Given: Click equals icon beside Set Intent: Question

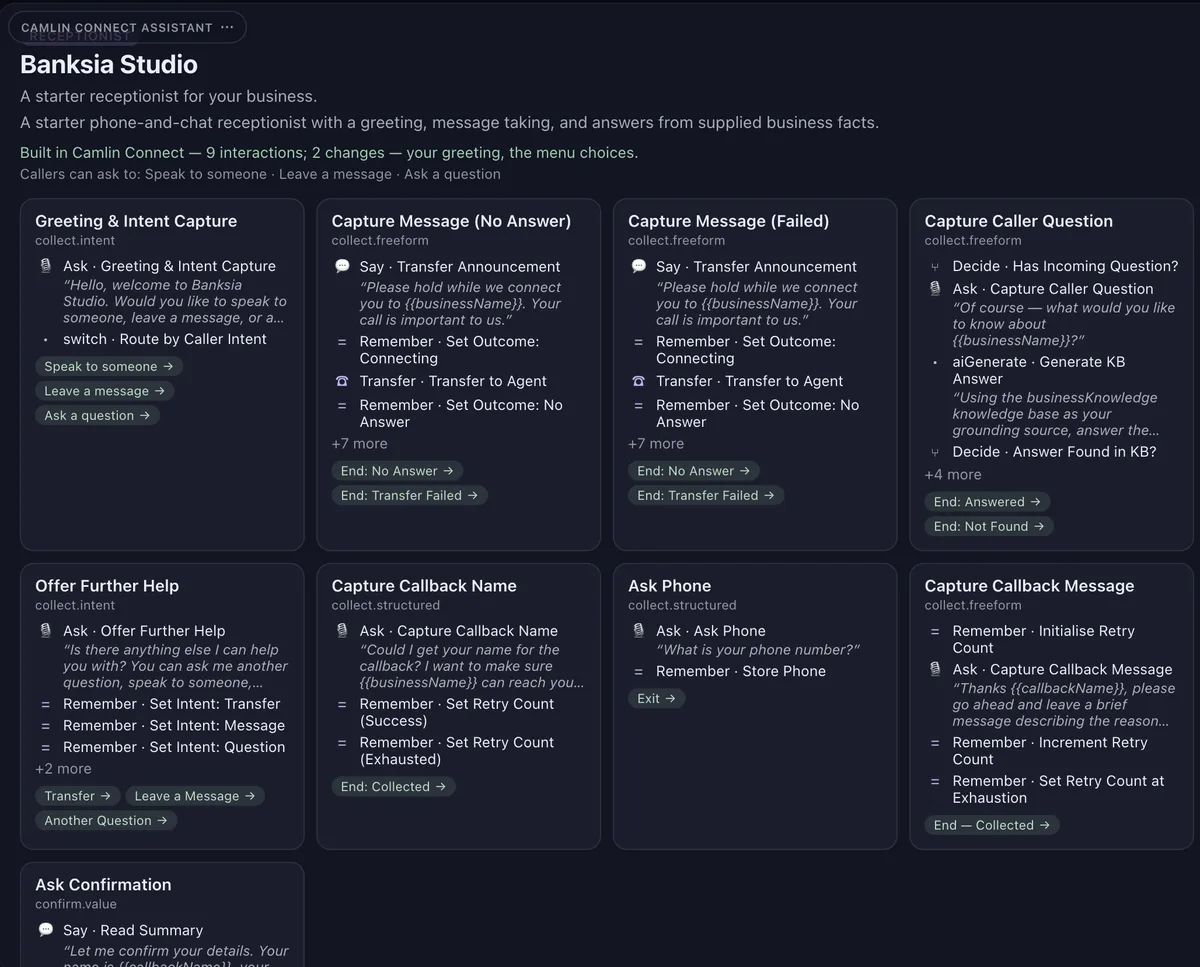Looking at the screenshot, I should pyautogui.click(x=45, y=747).
